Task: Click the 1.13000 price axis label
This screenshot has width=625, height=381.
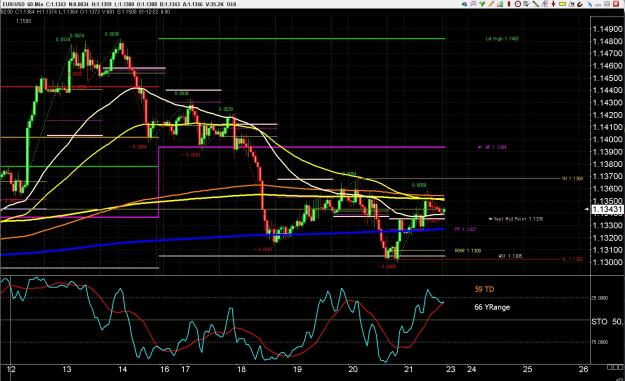Action: pyautogui.click(x=607, y=262)
